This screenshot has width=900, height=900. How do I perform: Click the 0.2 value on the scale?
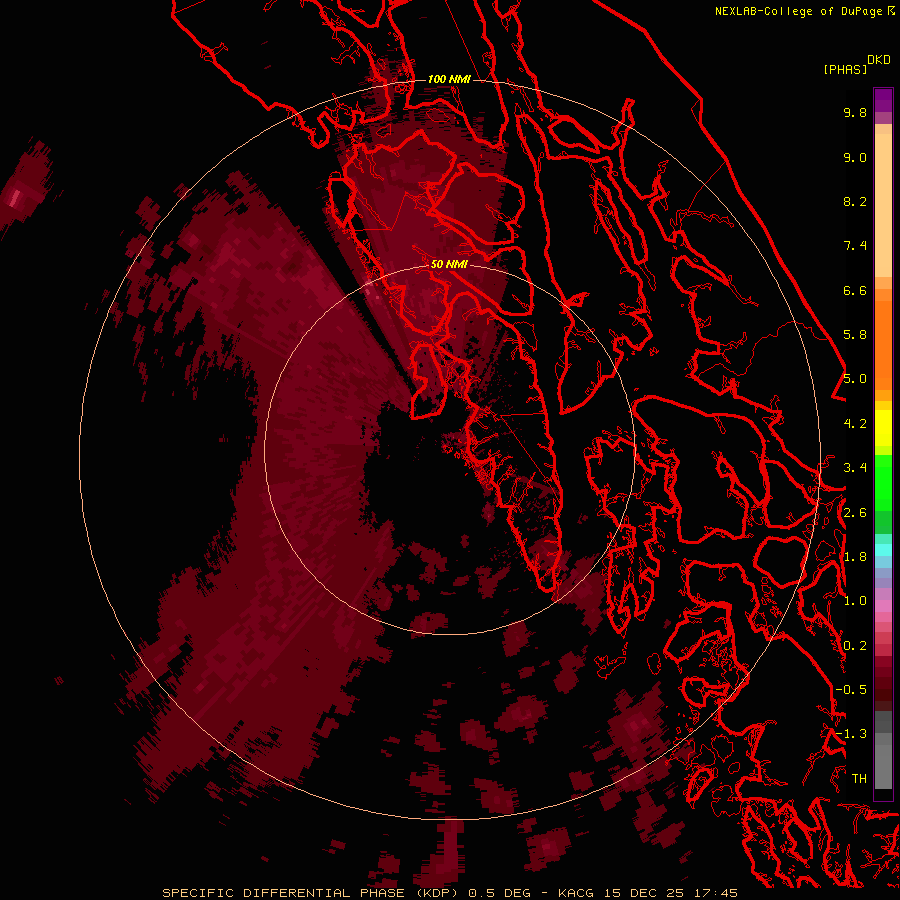(x=855, y=646)
